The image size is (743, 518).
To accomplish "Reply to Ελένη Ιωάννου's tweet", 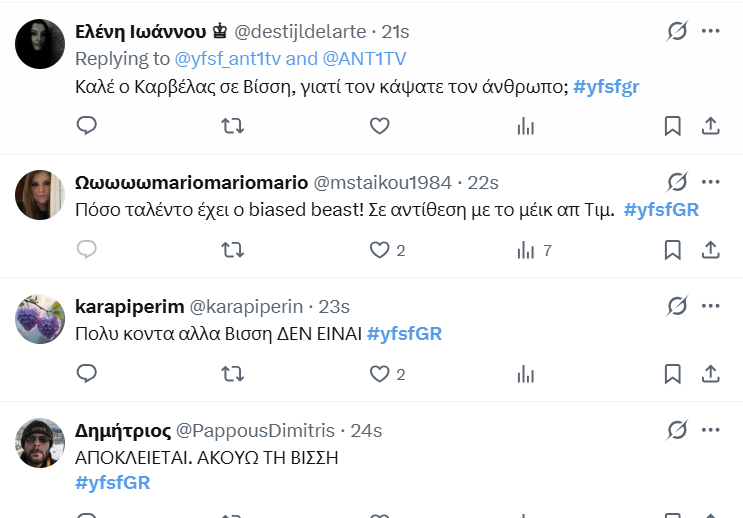I will click(87, 126).
